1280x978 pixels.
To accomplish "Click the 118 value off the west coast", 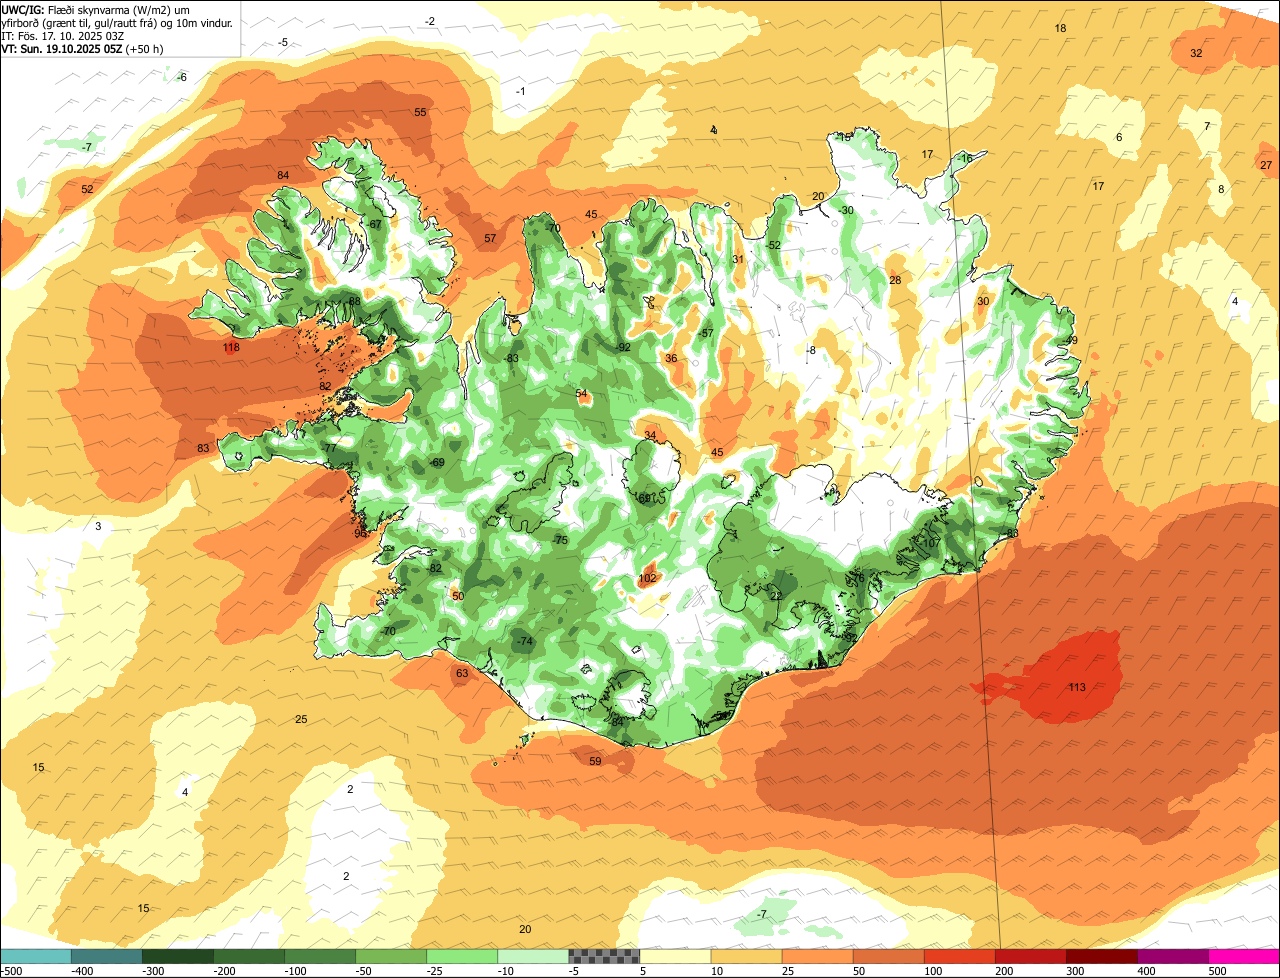I will coord(231,348).
